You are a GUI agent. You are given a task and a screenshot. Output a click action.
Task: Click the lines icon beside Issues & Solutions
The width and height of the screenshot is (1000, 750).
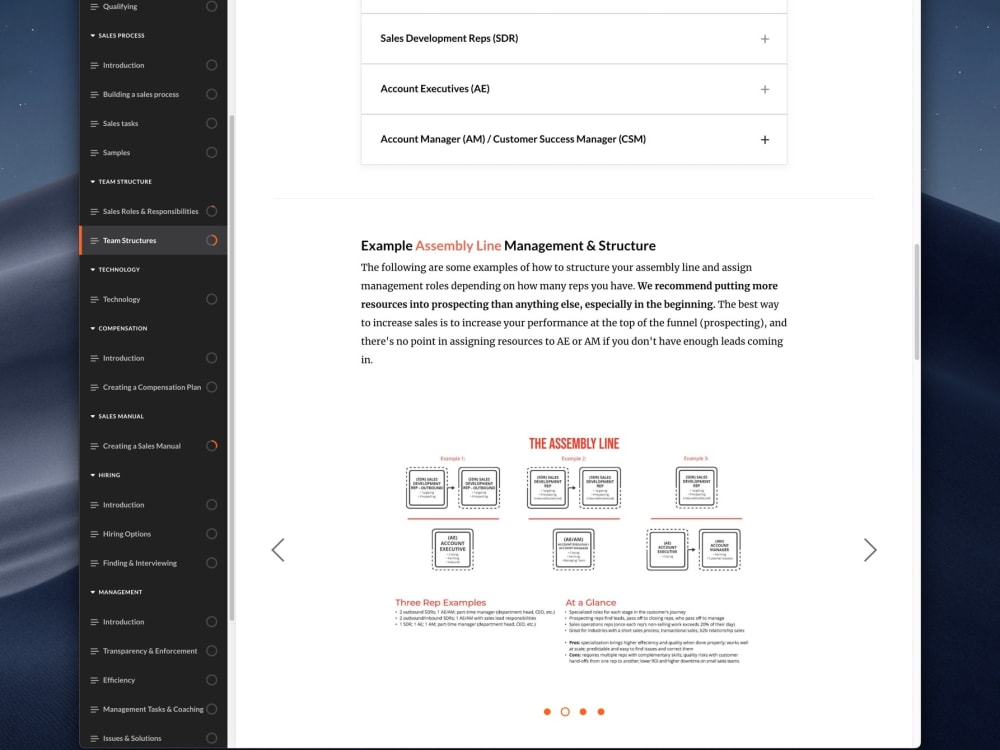pos(94,739)
